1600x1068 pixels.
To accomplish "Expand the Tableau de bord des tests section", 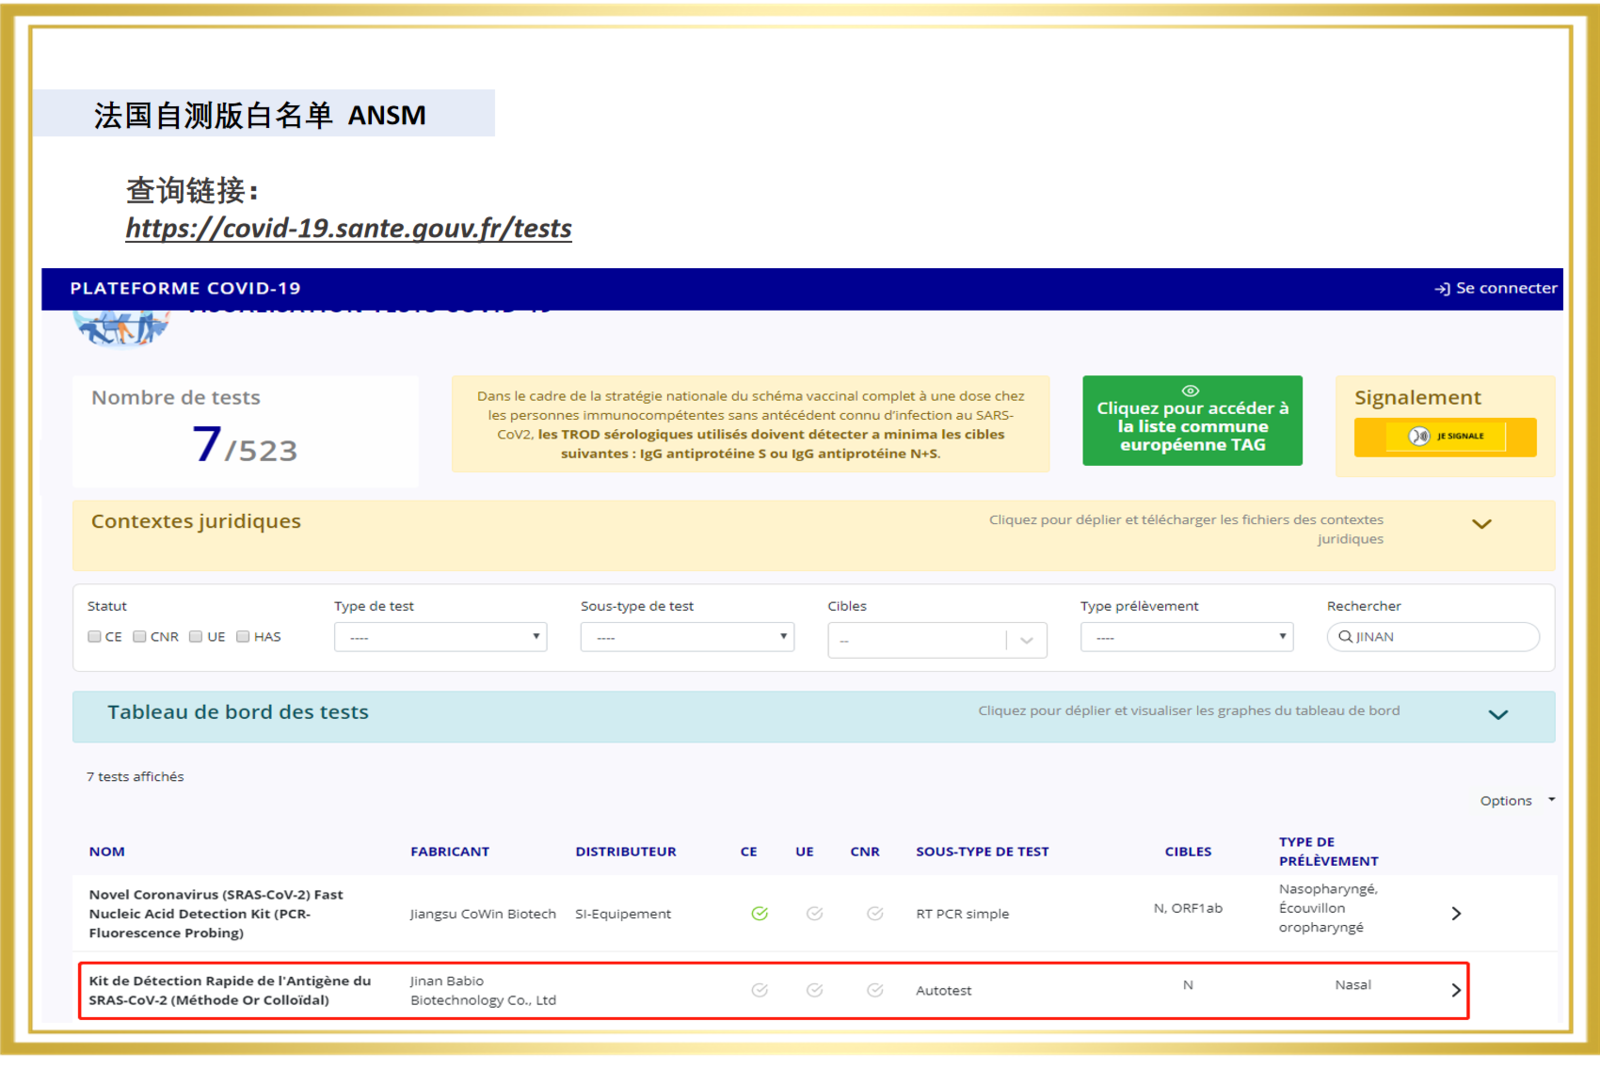I will click(x=1499, y=714).
